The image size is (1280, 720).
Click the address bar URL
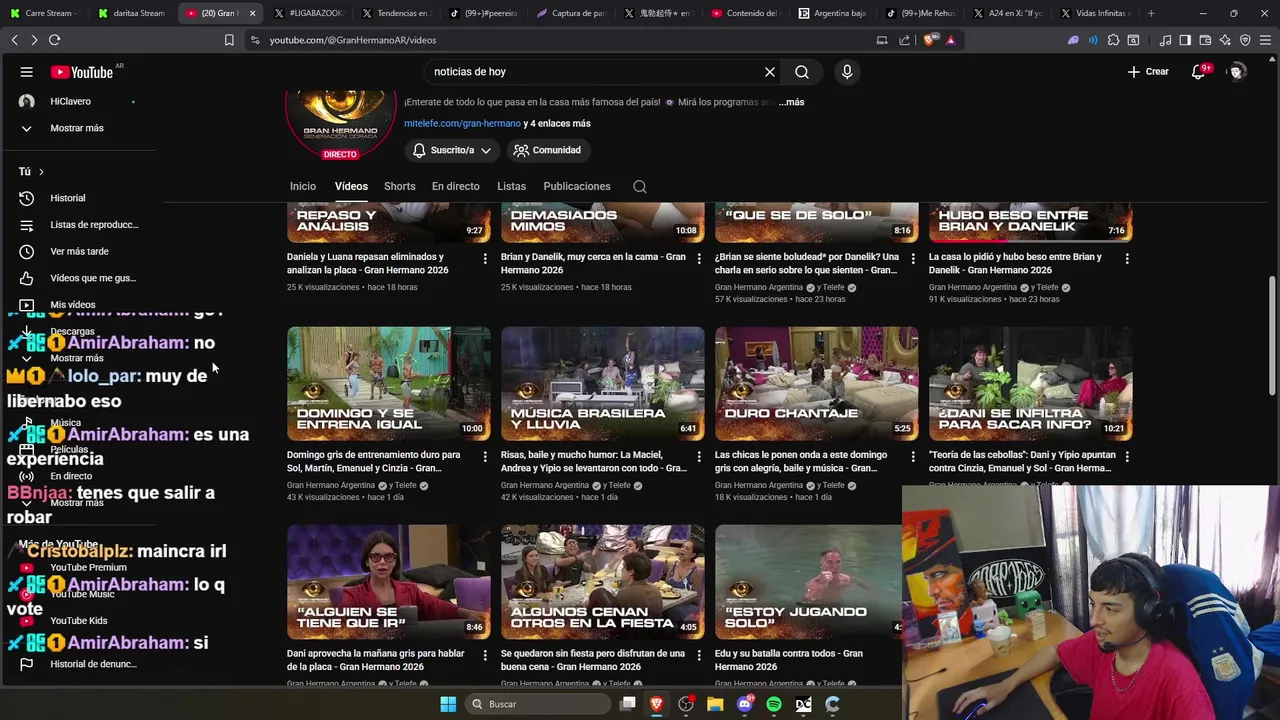click(352, 40)
